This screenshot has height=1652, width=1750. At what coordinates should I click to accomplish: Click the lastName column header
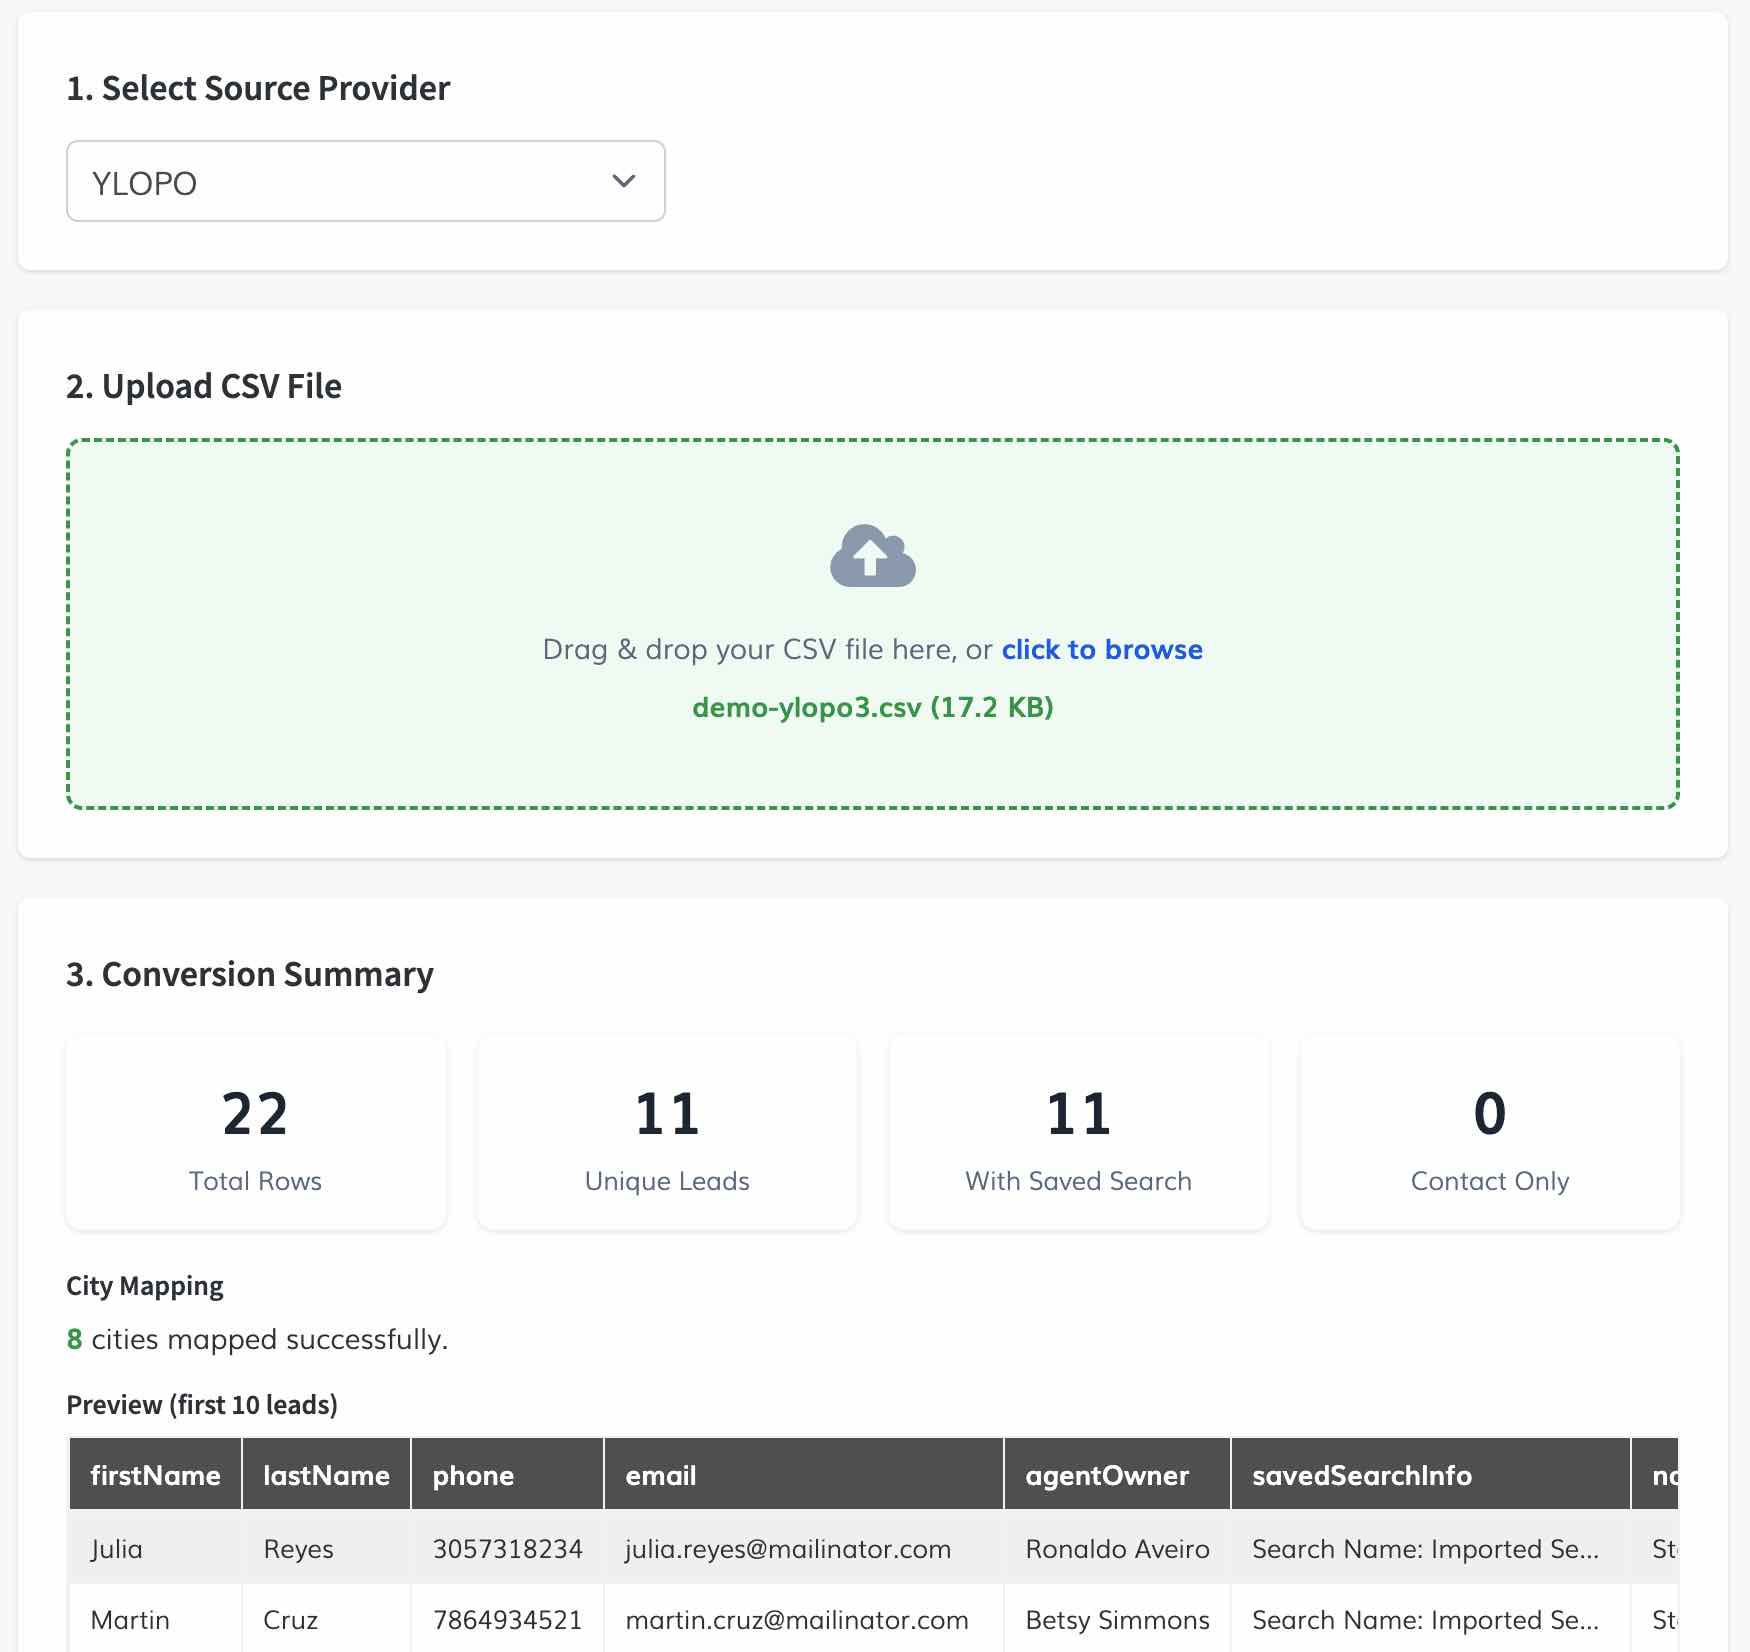click(x=326, y=1474)
